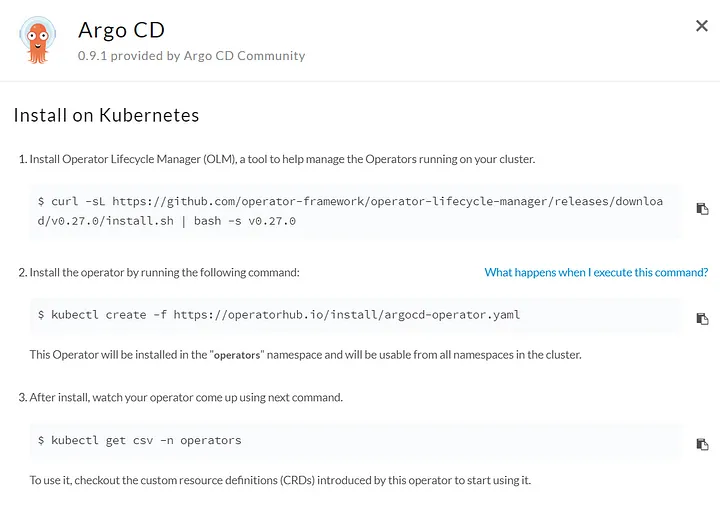The image size is (720, 512).
Task: Close the Argo CD install dialog
Action: point(702,26)
